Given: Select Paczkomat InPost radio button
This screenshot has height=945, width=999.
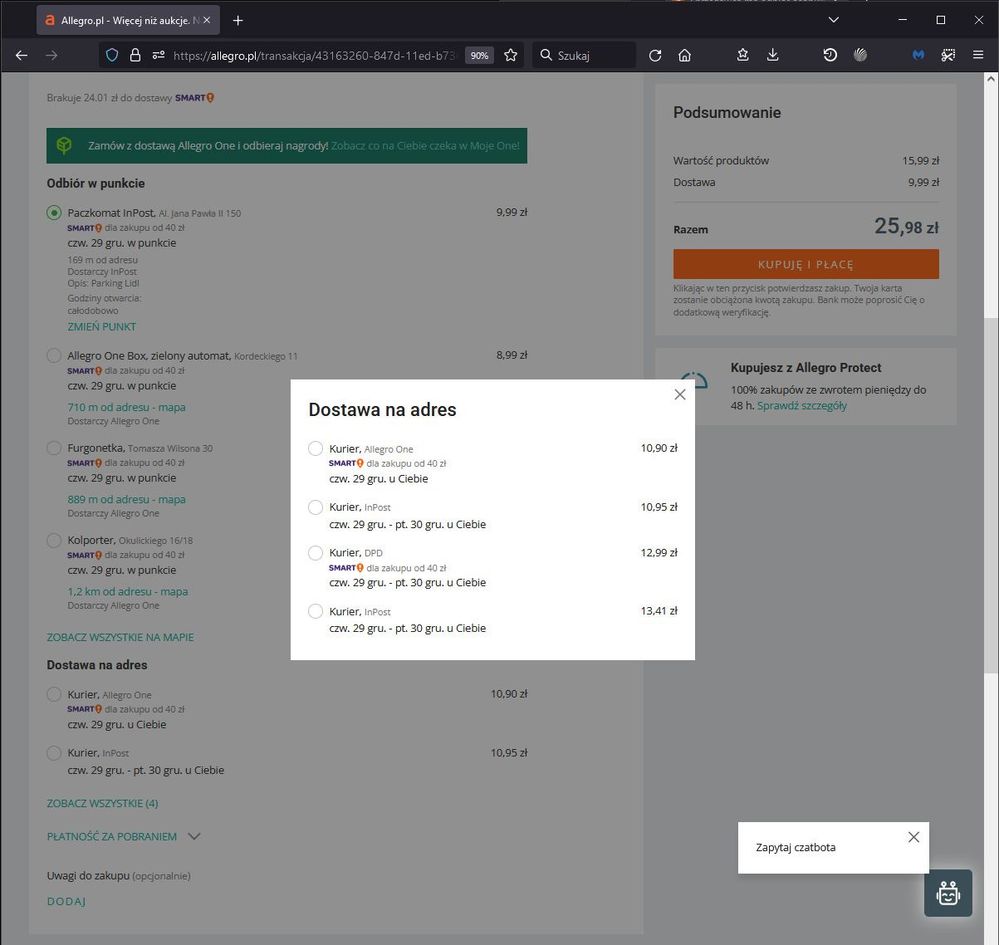Looking at the screenshot, I should pyautogui.click(x=54, y=213).
